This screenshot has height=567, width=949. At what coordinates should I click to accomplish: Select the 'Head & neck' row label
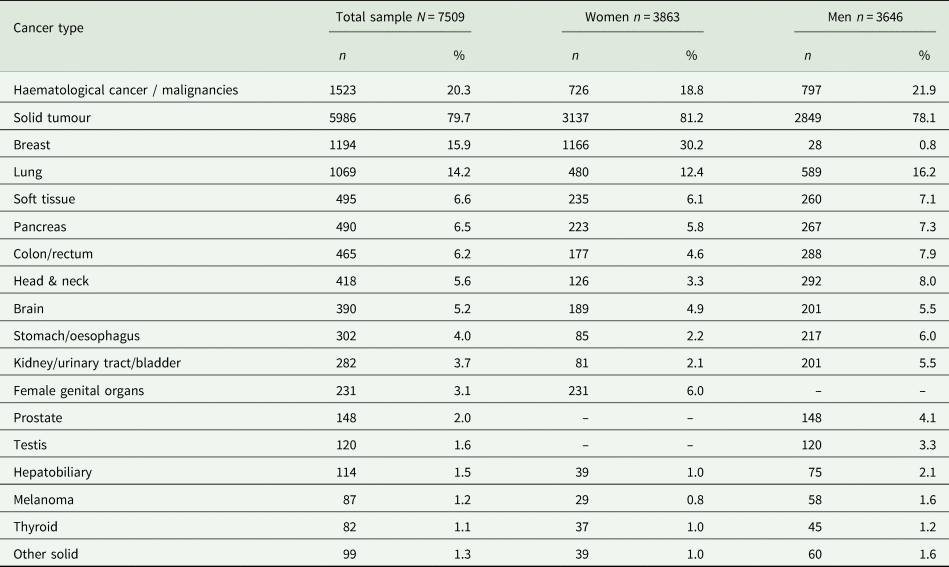(51, 281)
